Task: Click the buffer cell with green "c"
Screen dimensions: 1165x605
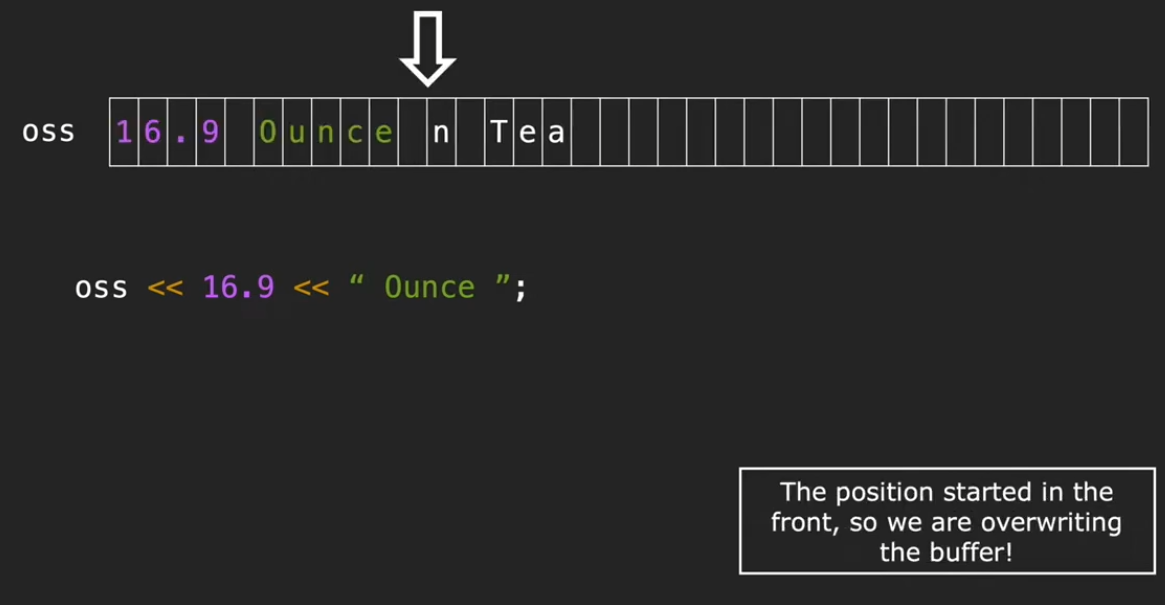Action: (355, 132)
